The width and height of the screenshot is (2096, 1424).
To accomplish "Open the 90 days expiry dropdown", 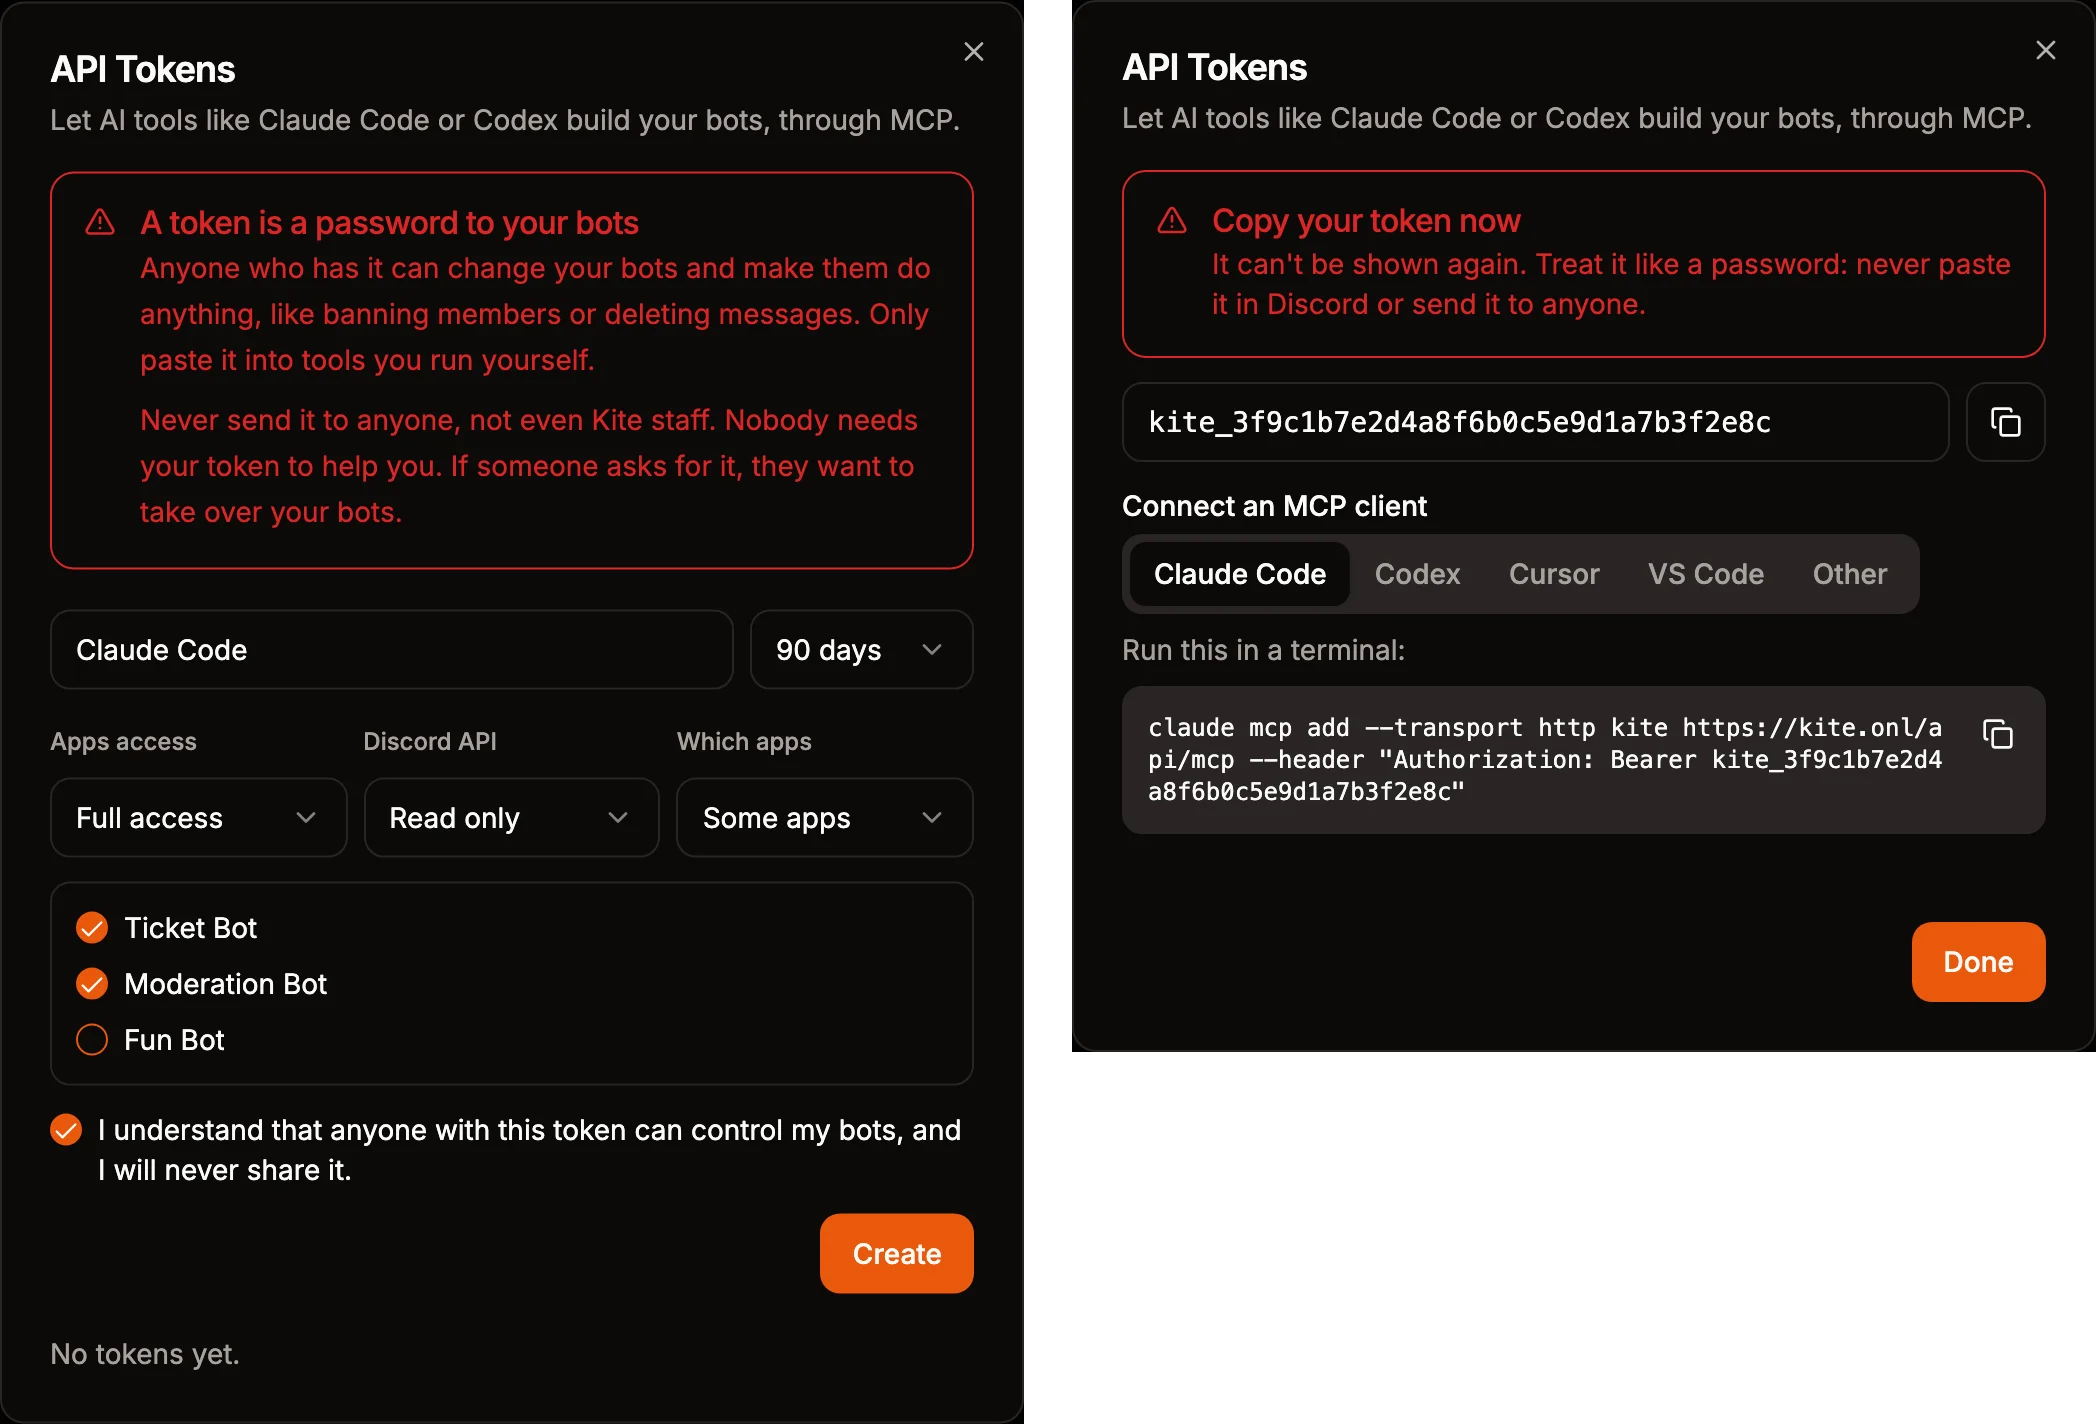I will (x=861, y=650).
